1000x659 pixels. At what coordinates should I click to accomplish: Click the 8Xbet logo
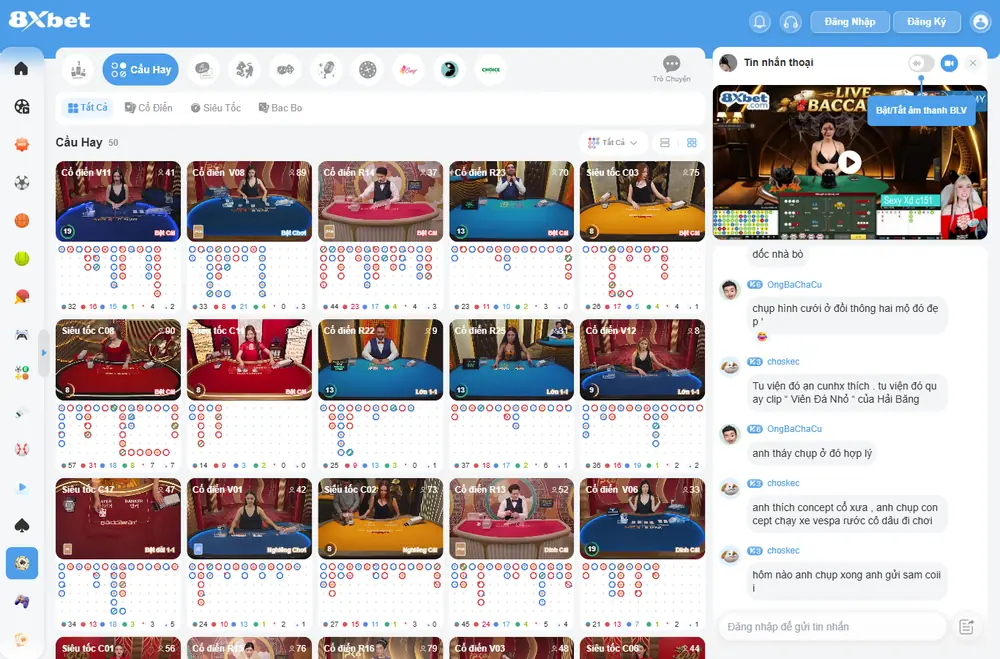point(49,20)
